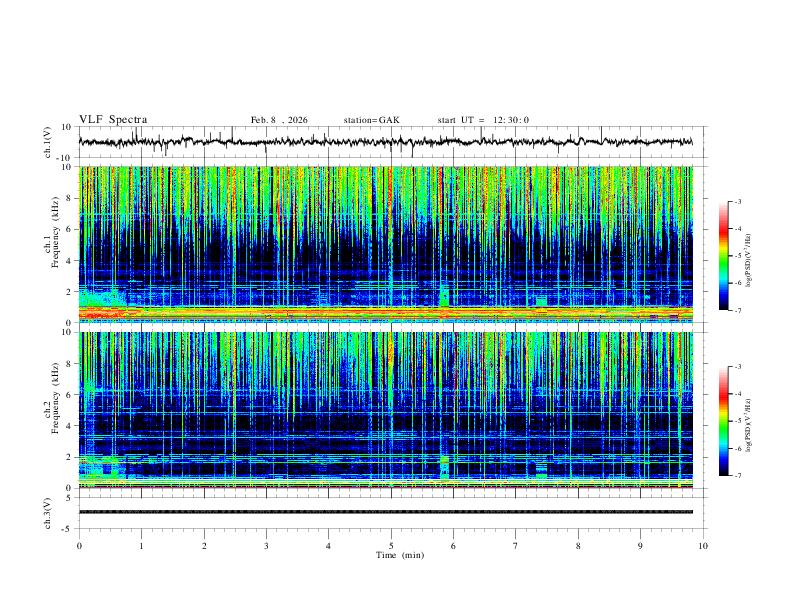This screenshot has height=612, width=792.
Task: Click the "station=GAK" header label
Action: coord(371,120)
